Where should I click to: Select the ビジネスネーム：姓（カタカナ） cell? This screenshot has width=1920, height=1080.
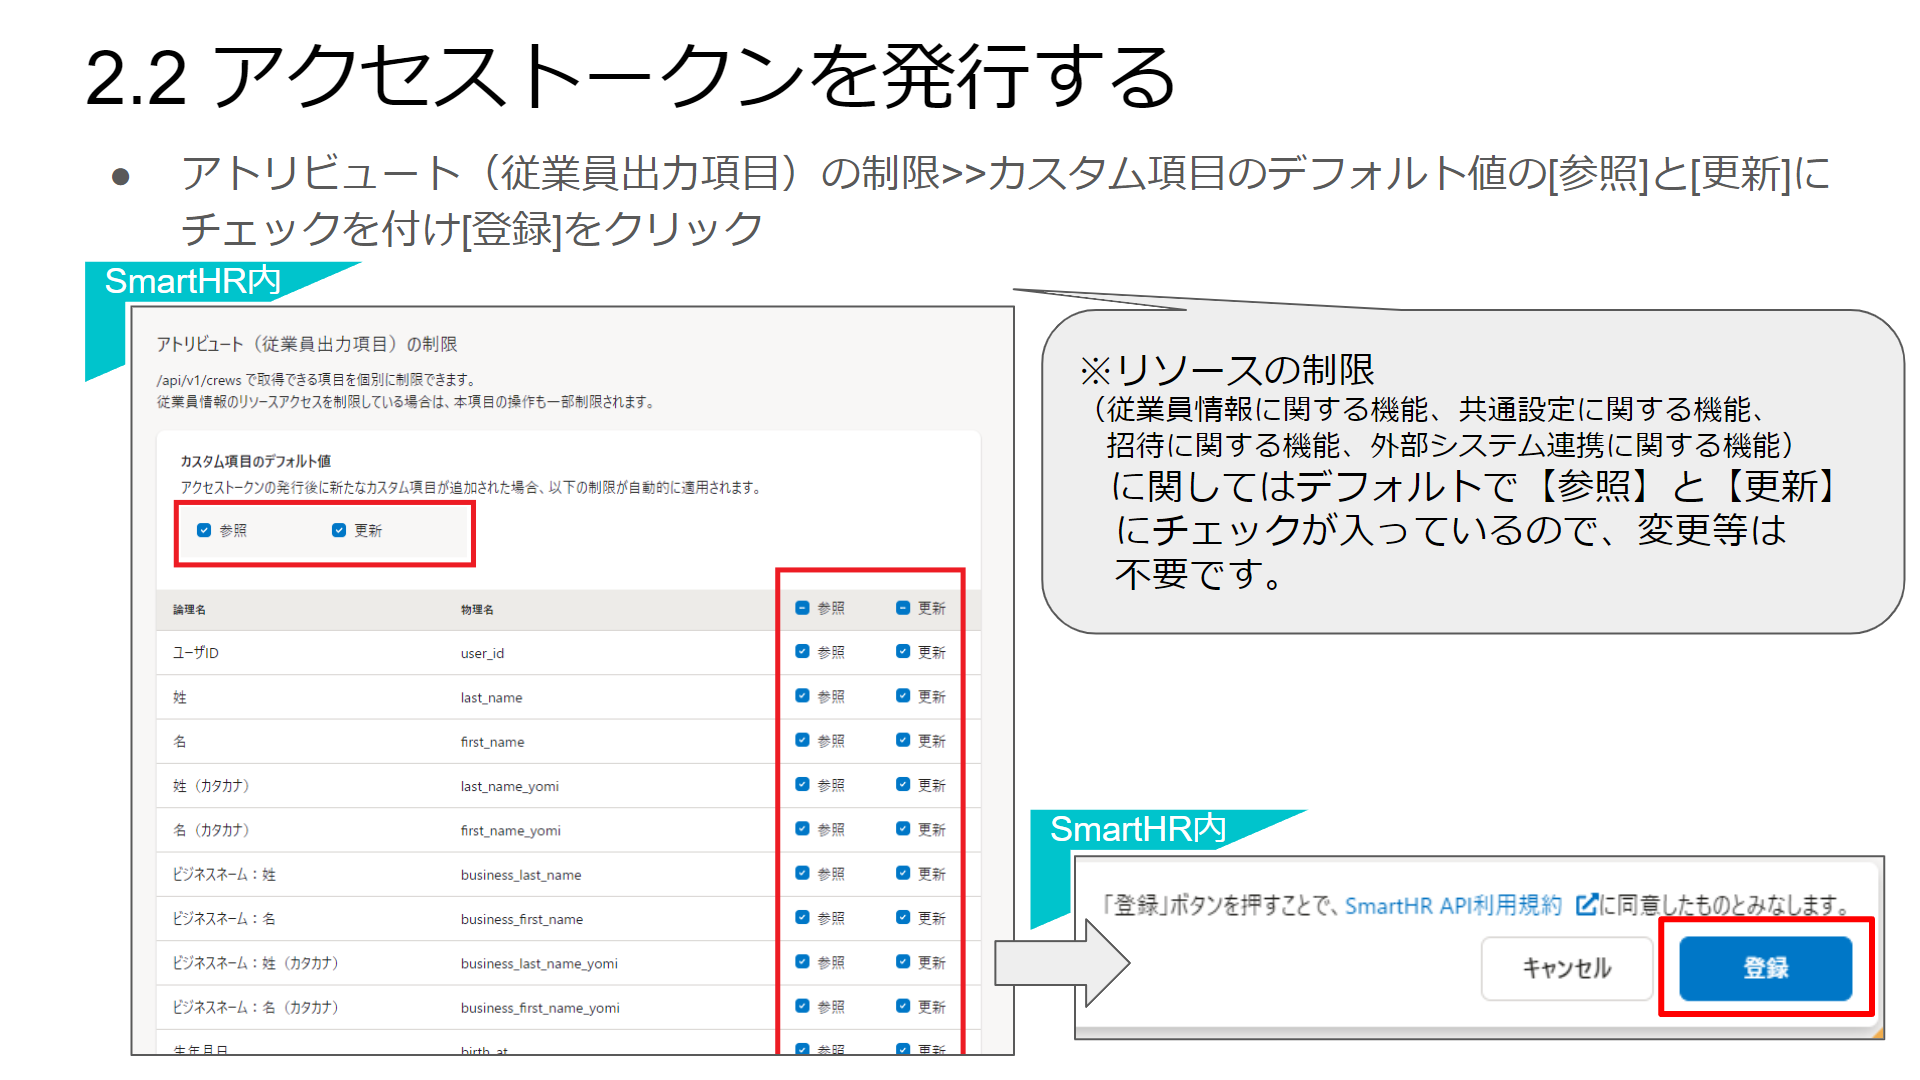[x=256, y=963]
